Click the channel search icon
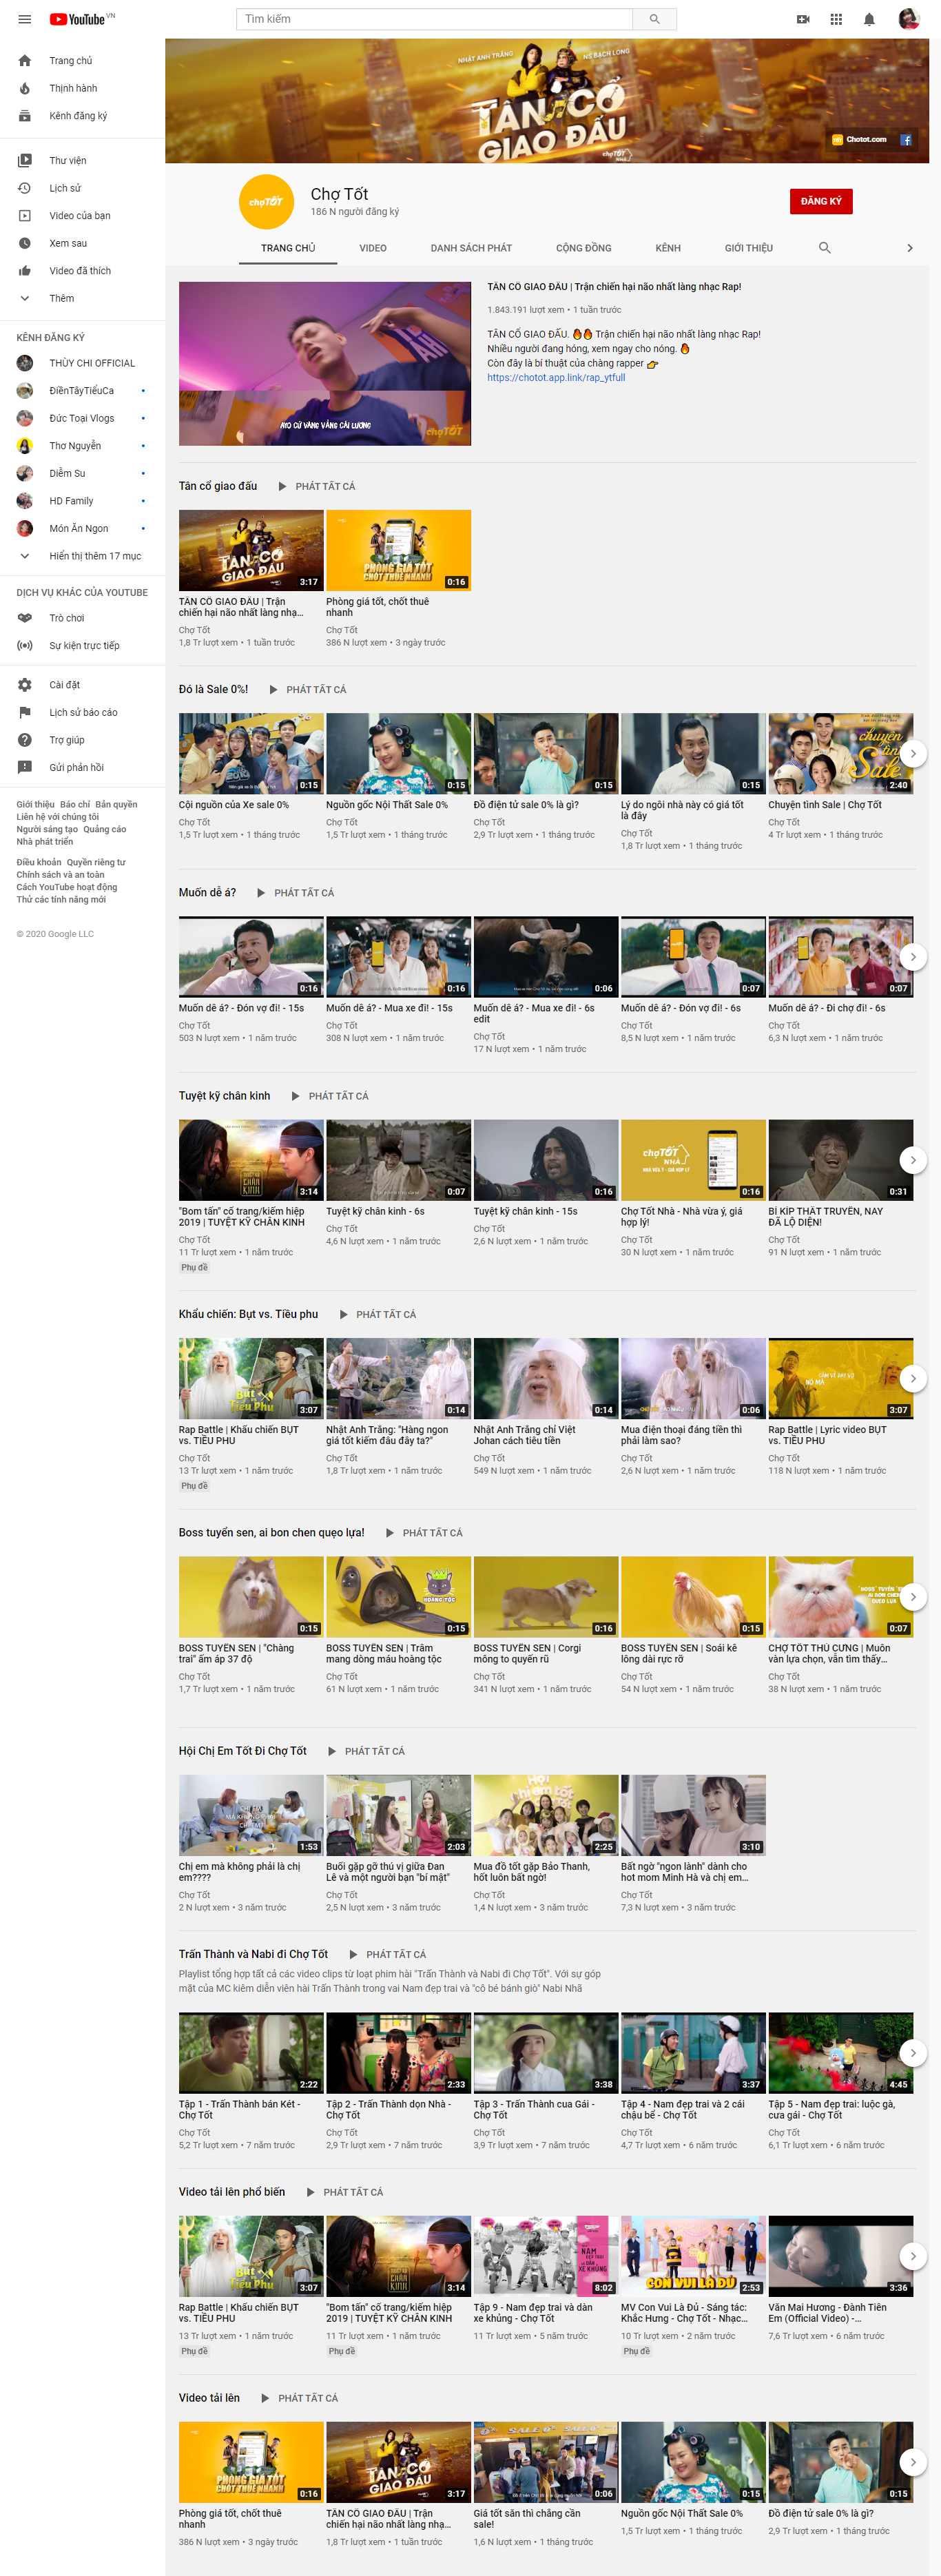This screenshot has height=2576, width=941. click(x=824, y=248)
